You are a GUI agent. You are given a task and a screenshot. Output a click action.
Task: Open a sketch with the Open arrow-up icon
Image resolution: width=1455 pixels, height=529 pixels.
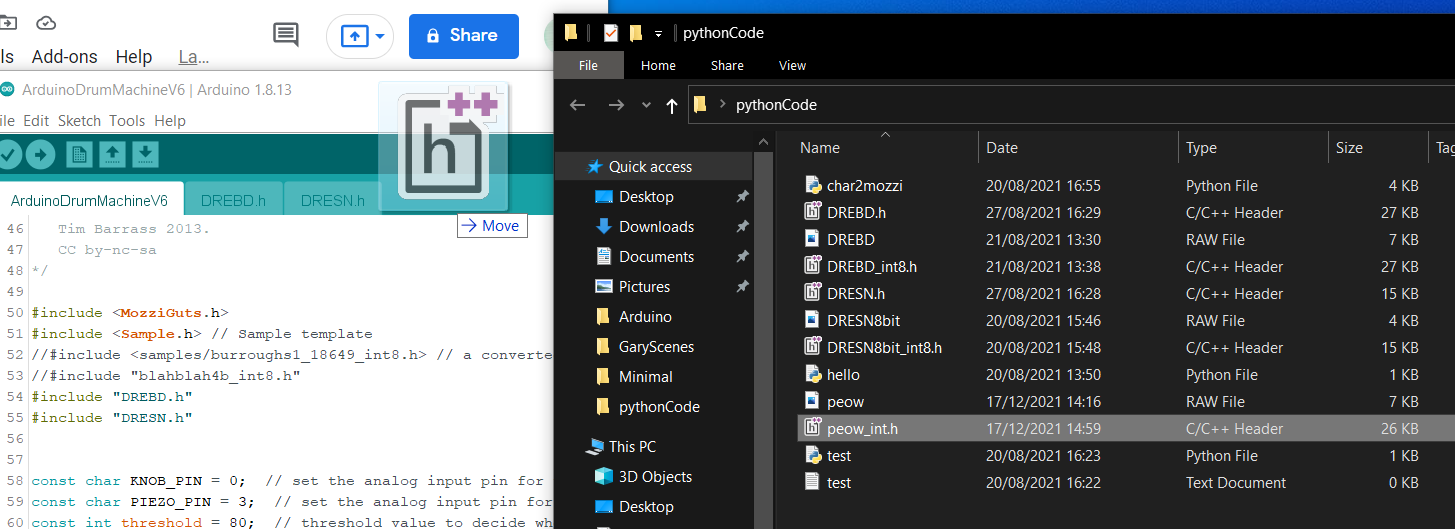(112, 154)
